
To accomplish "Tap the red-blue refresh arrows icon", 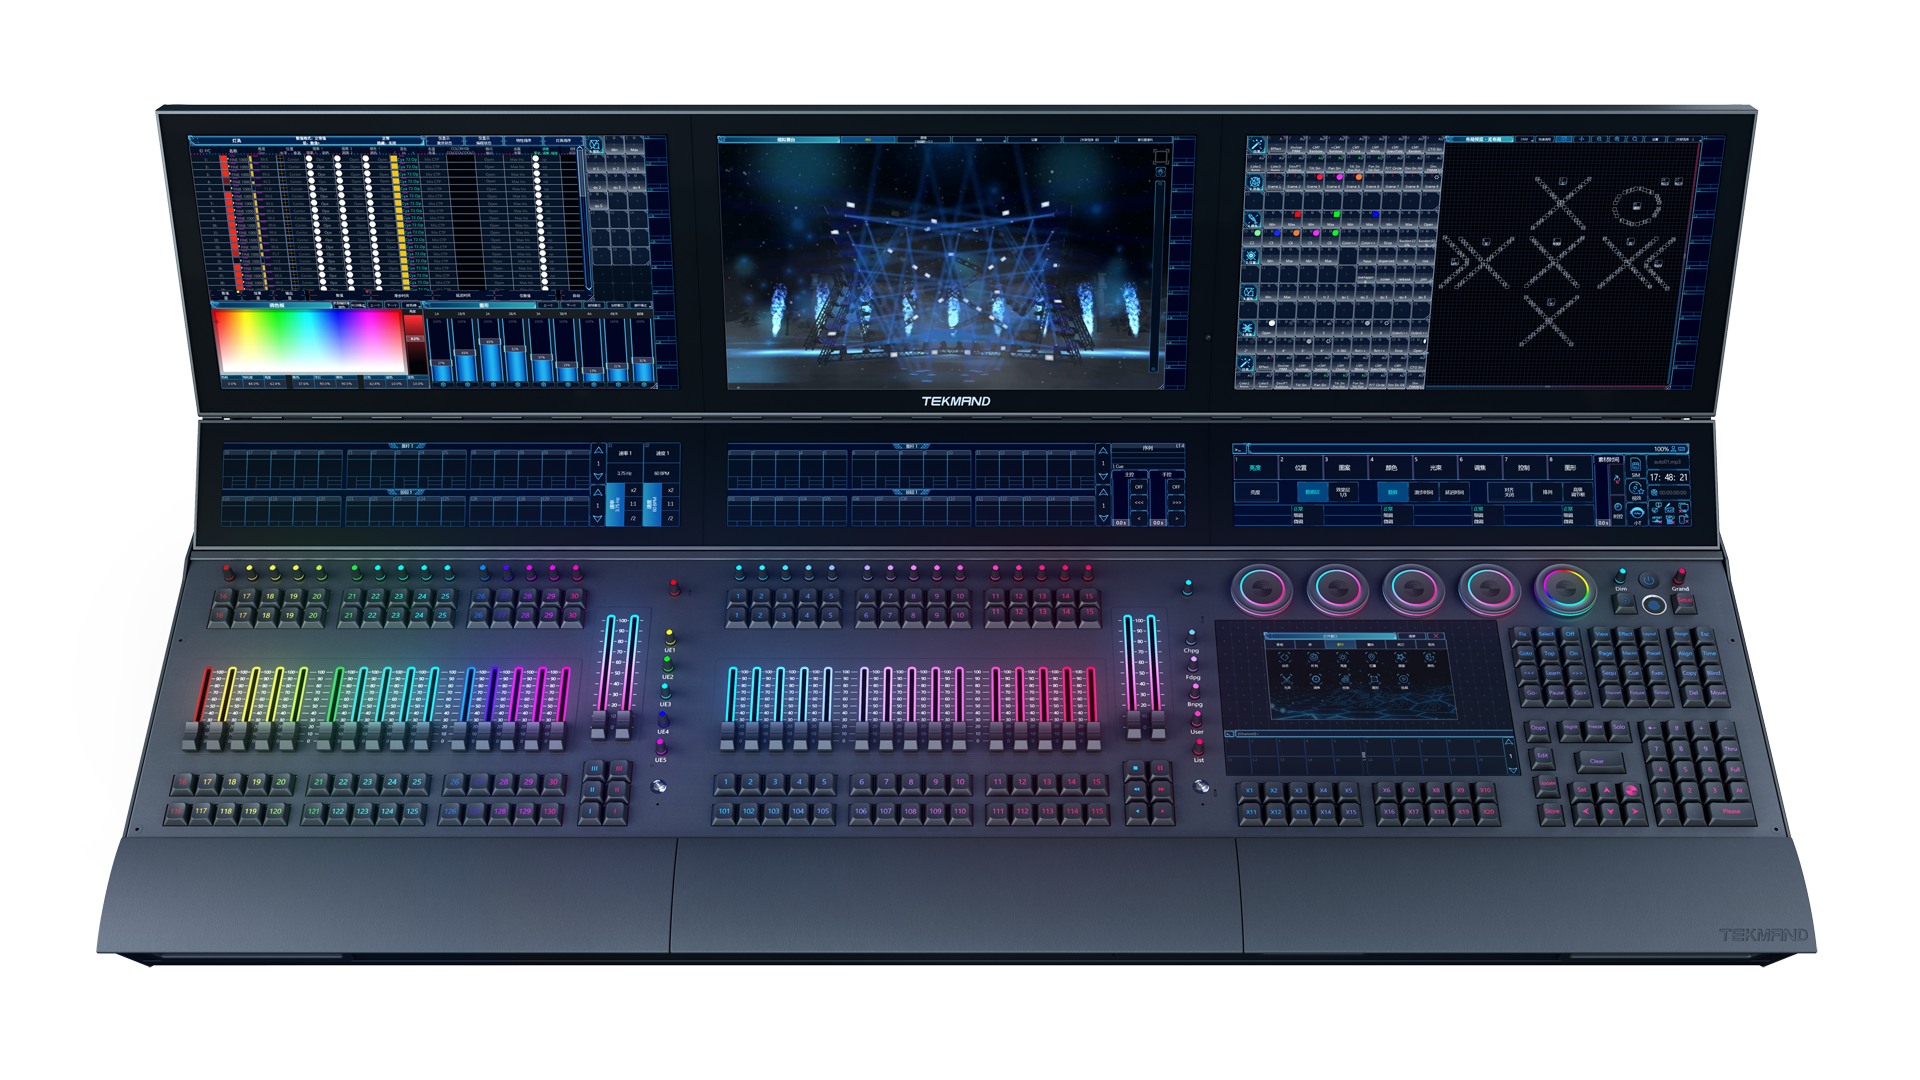I will tap(1617, 479).
